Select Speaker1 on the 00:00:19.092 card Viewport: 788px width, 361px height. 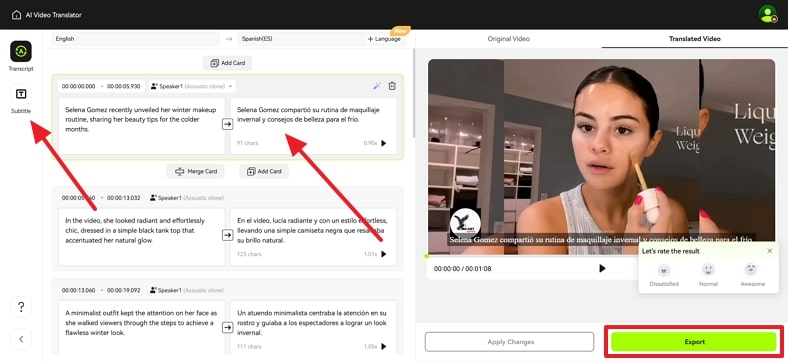[x=187, y=290]
